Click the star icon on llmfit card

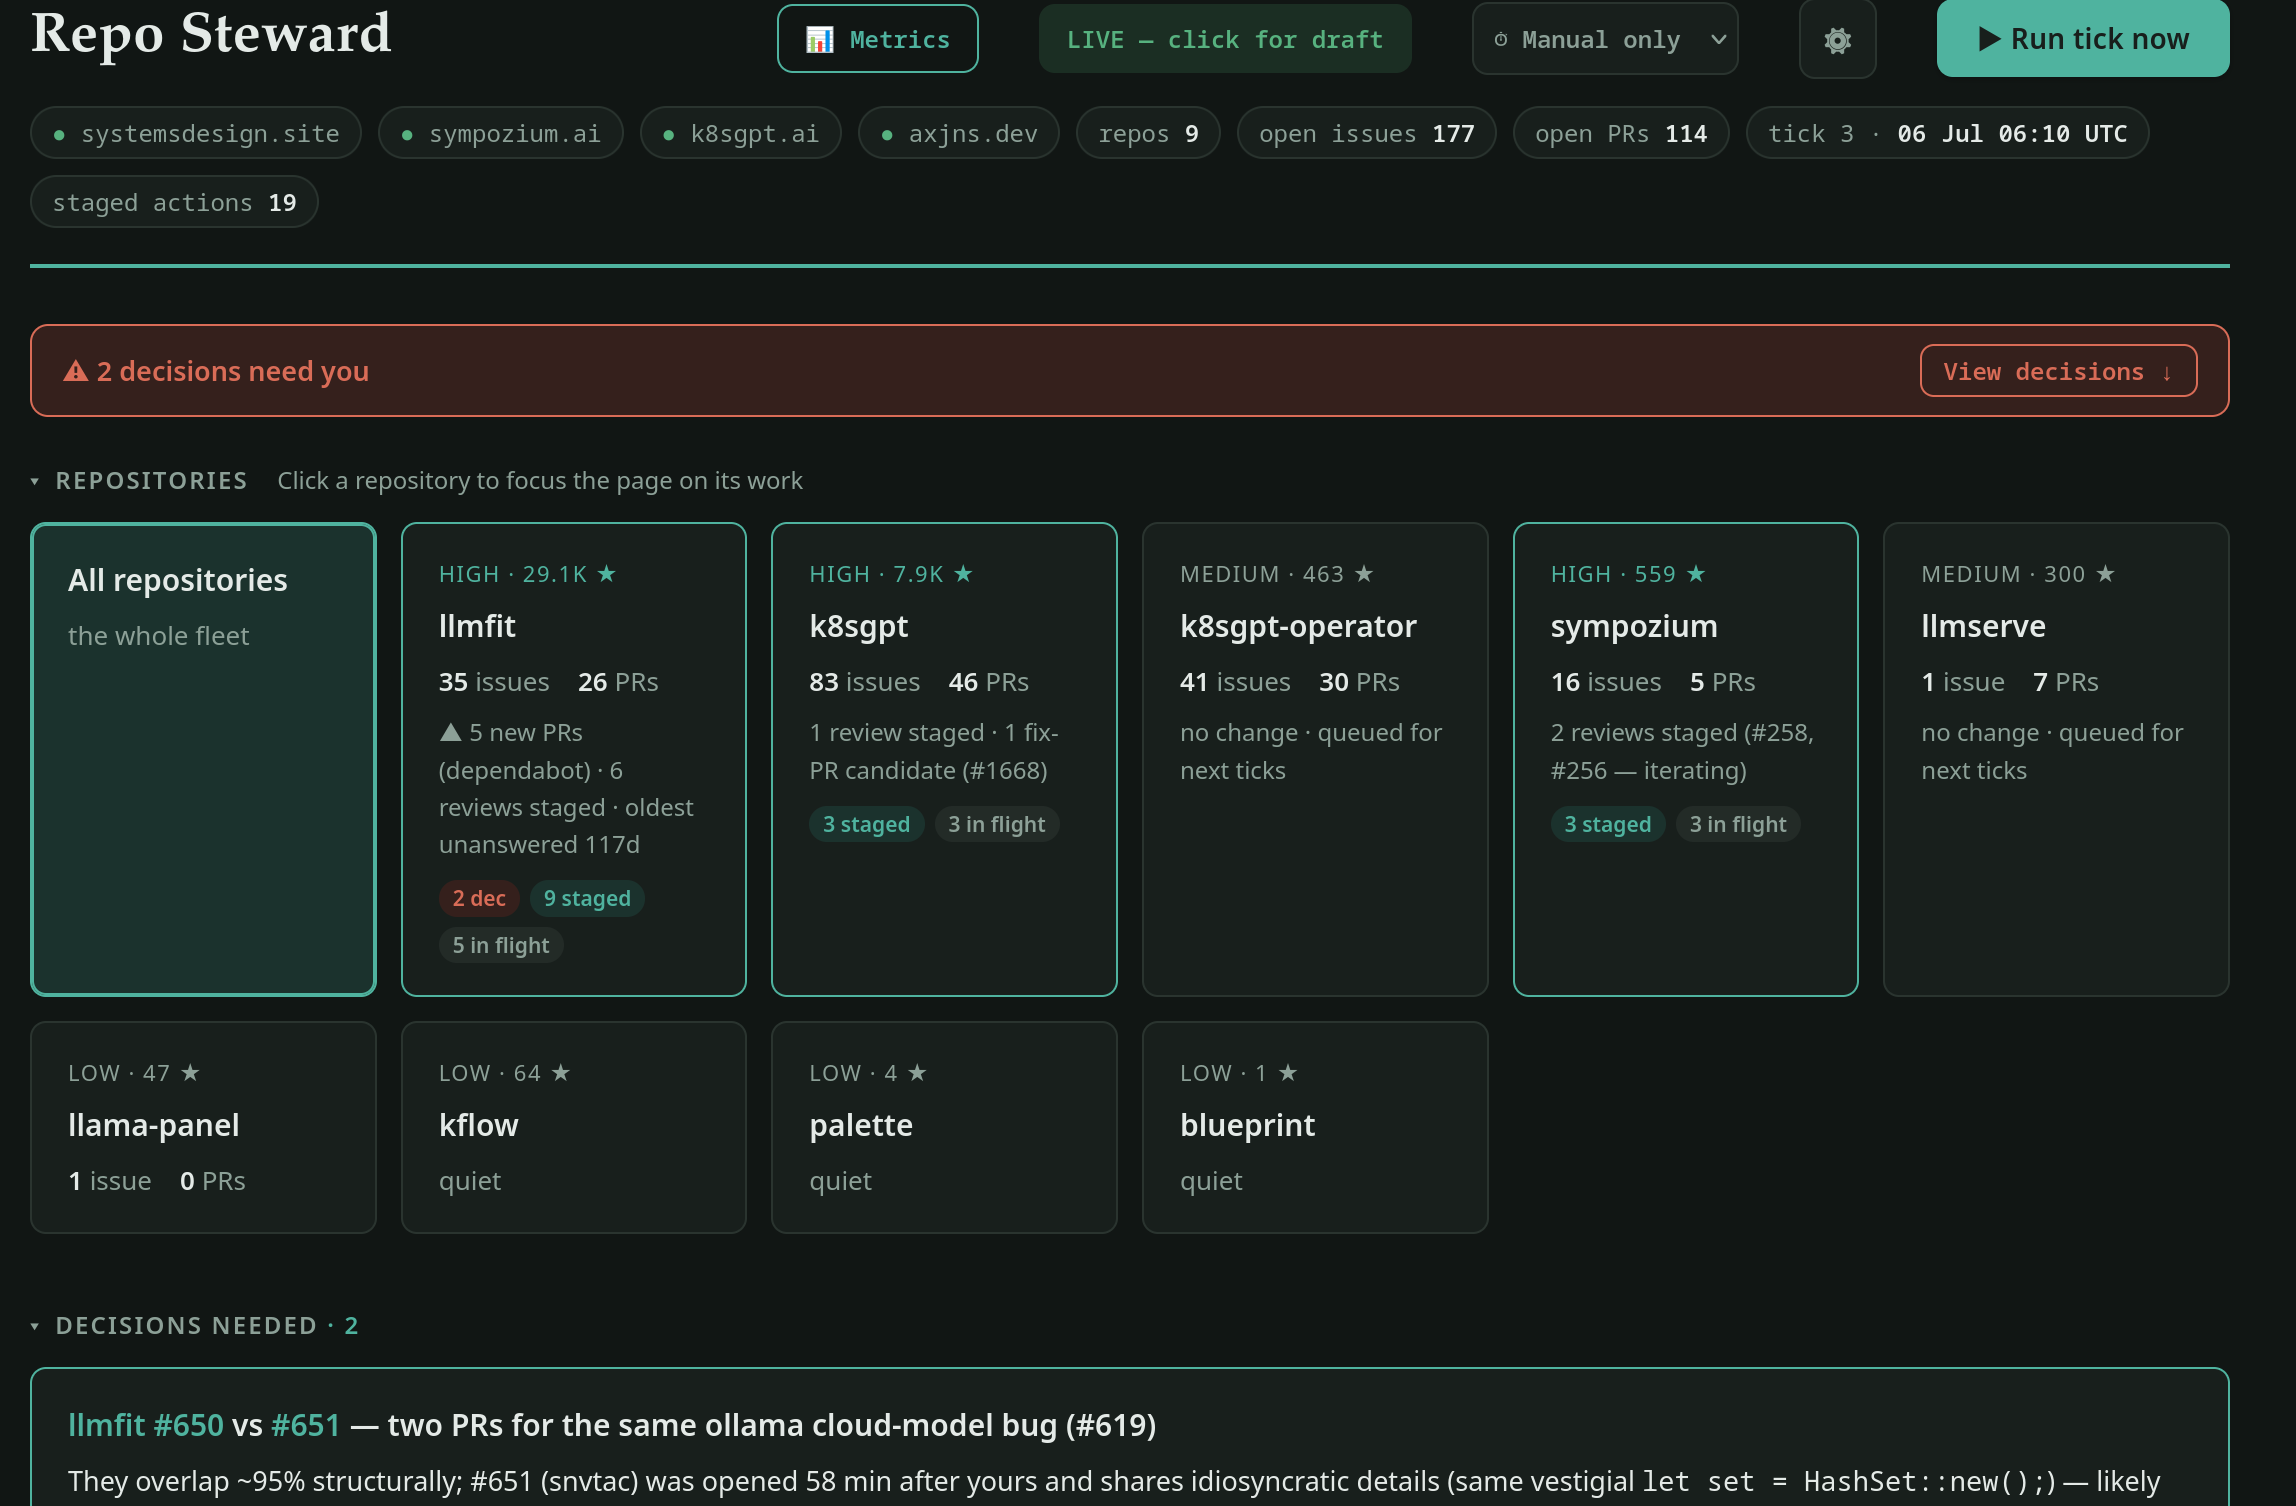click(606, 574)
